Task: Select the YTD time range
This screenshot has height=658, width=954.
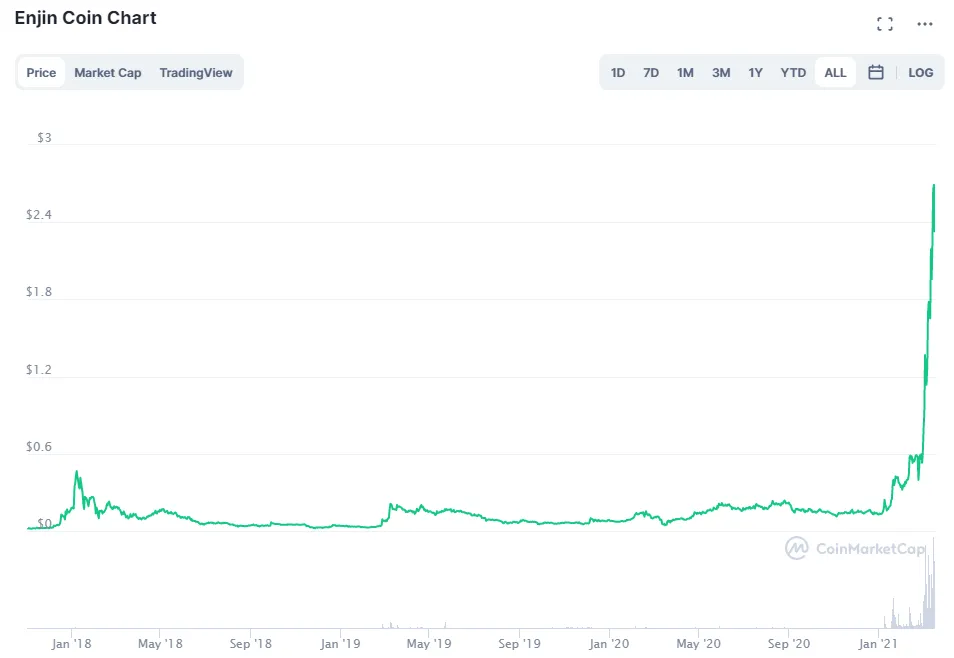Action: click(793, 72)
